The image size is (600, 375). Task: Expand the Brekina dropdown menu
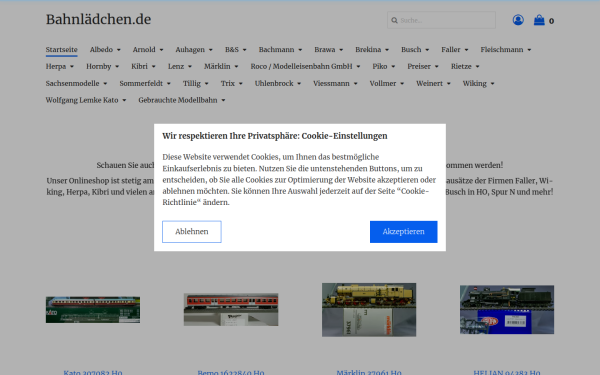(372, 50)
